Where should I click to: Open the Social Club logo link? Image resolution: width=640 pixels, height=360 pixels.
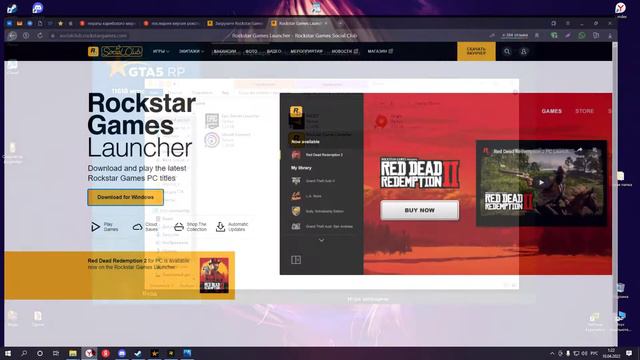tap(122, 51)
